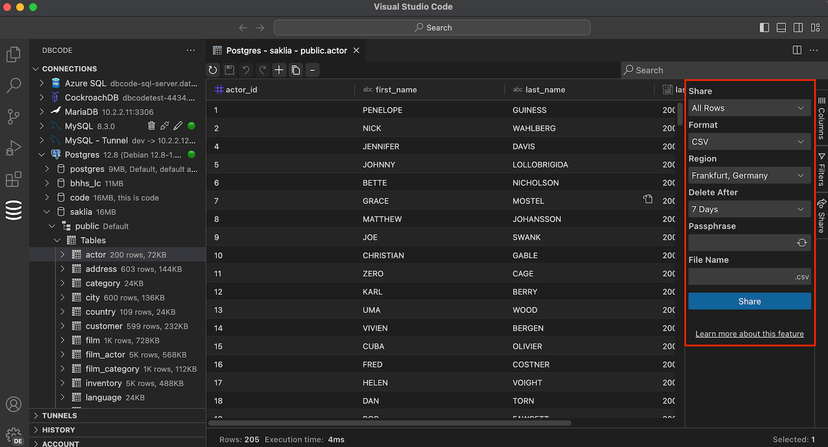Delete row with the minus icon
Image resolution: width=828 pixels, height=447 pixels.
click(x=312, y=70)
